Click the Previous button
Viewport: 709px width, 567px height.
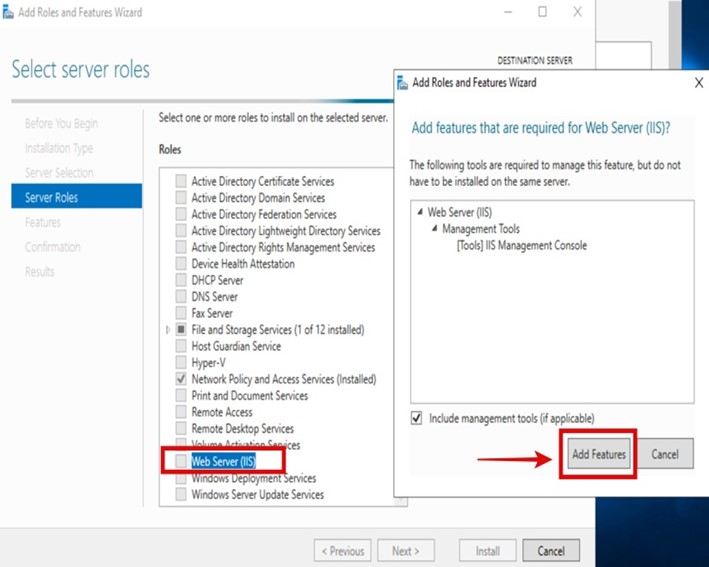343,551
